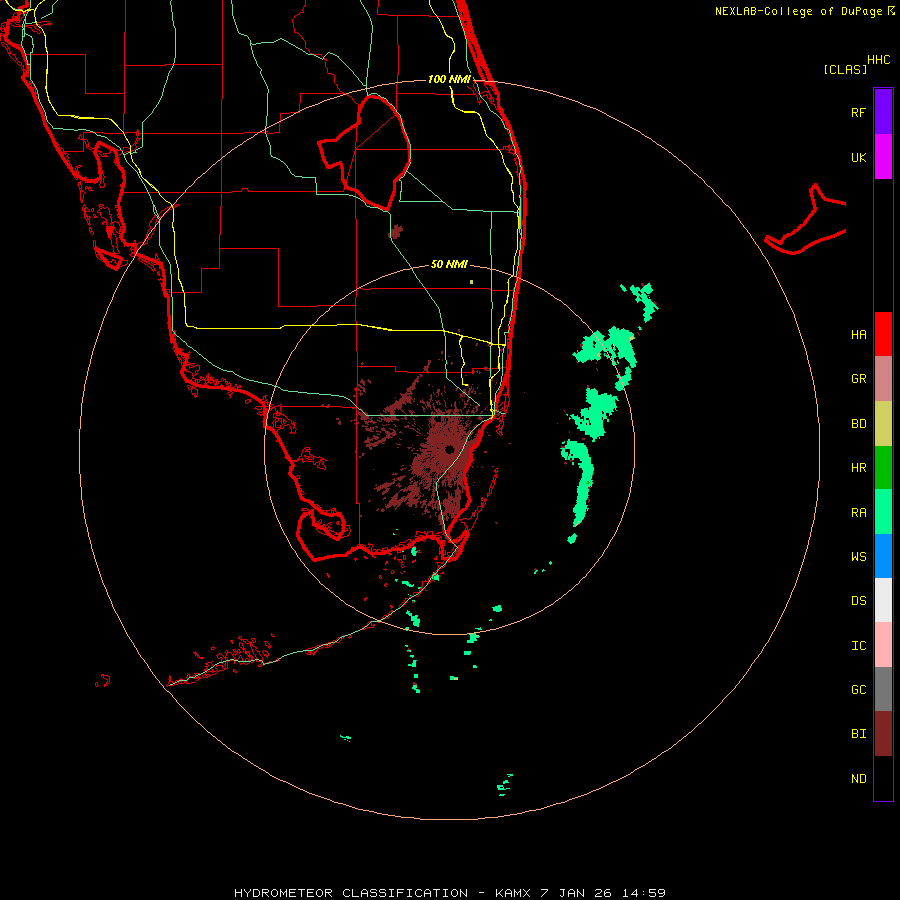Viewport: 900px width, 900px height.
Task: Select the GC gray legend swatch
Action: click(x=883, y=689)
